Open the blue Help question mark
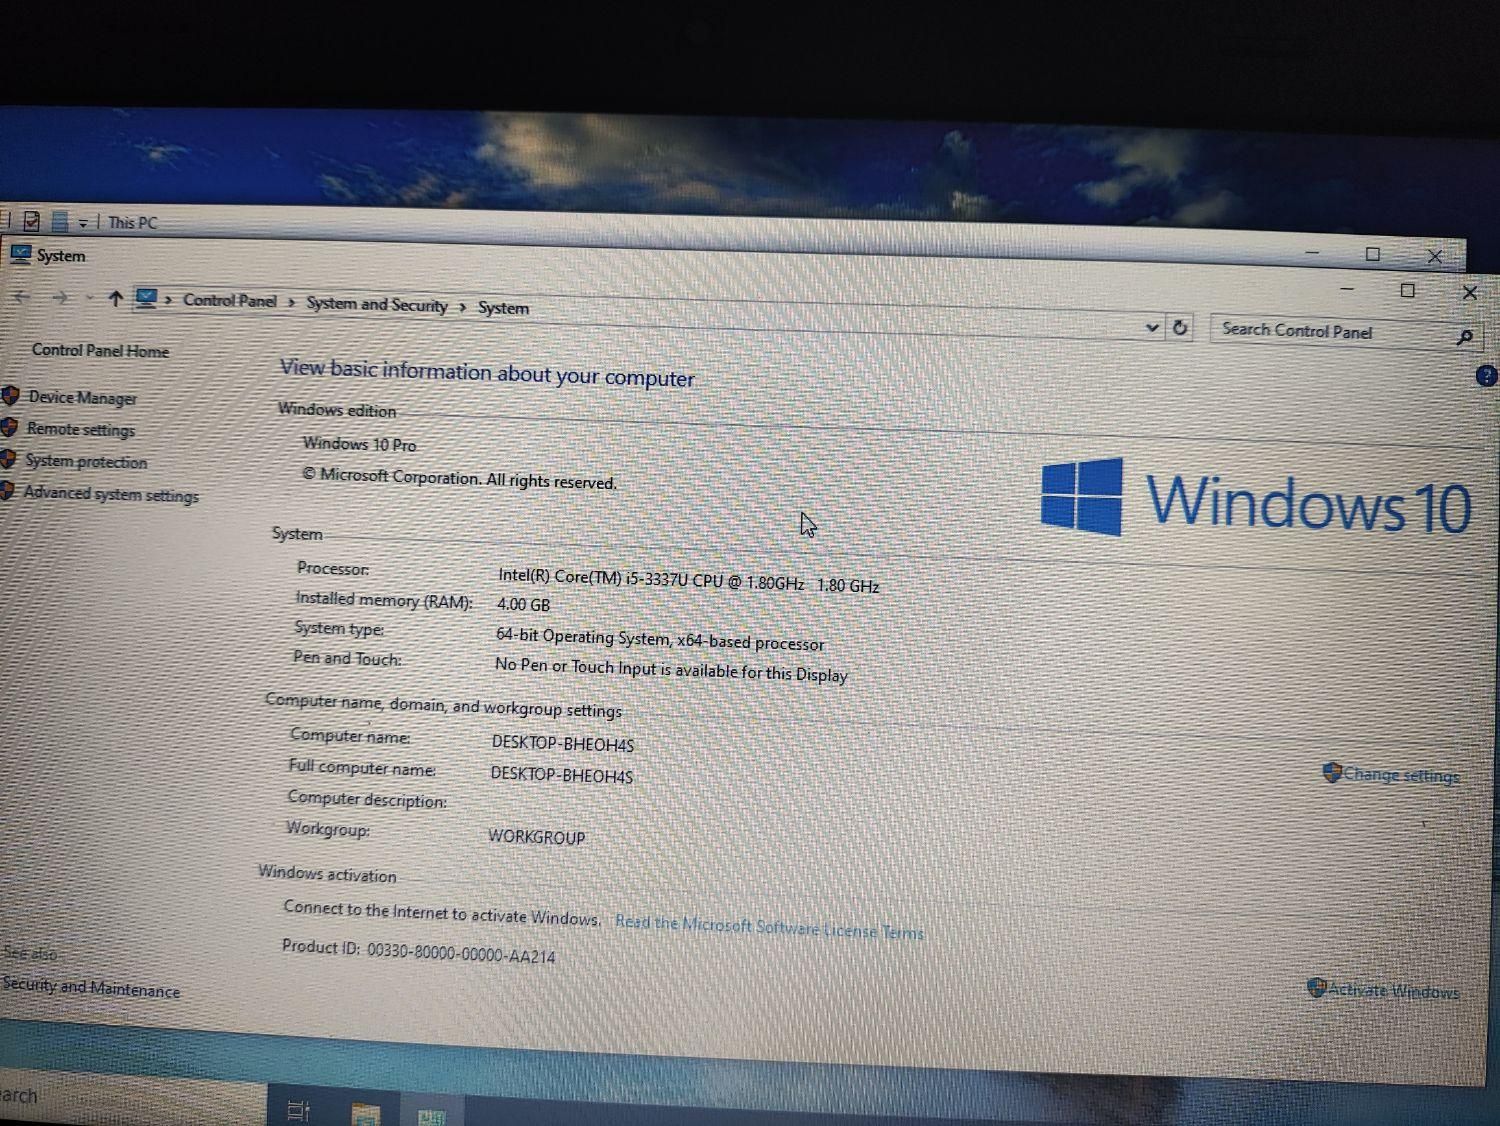The width and height of the screenshot is (1500, 1126). 1486,376
